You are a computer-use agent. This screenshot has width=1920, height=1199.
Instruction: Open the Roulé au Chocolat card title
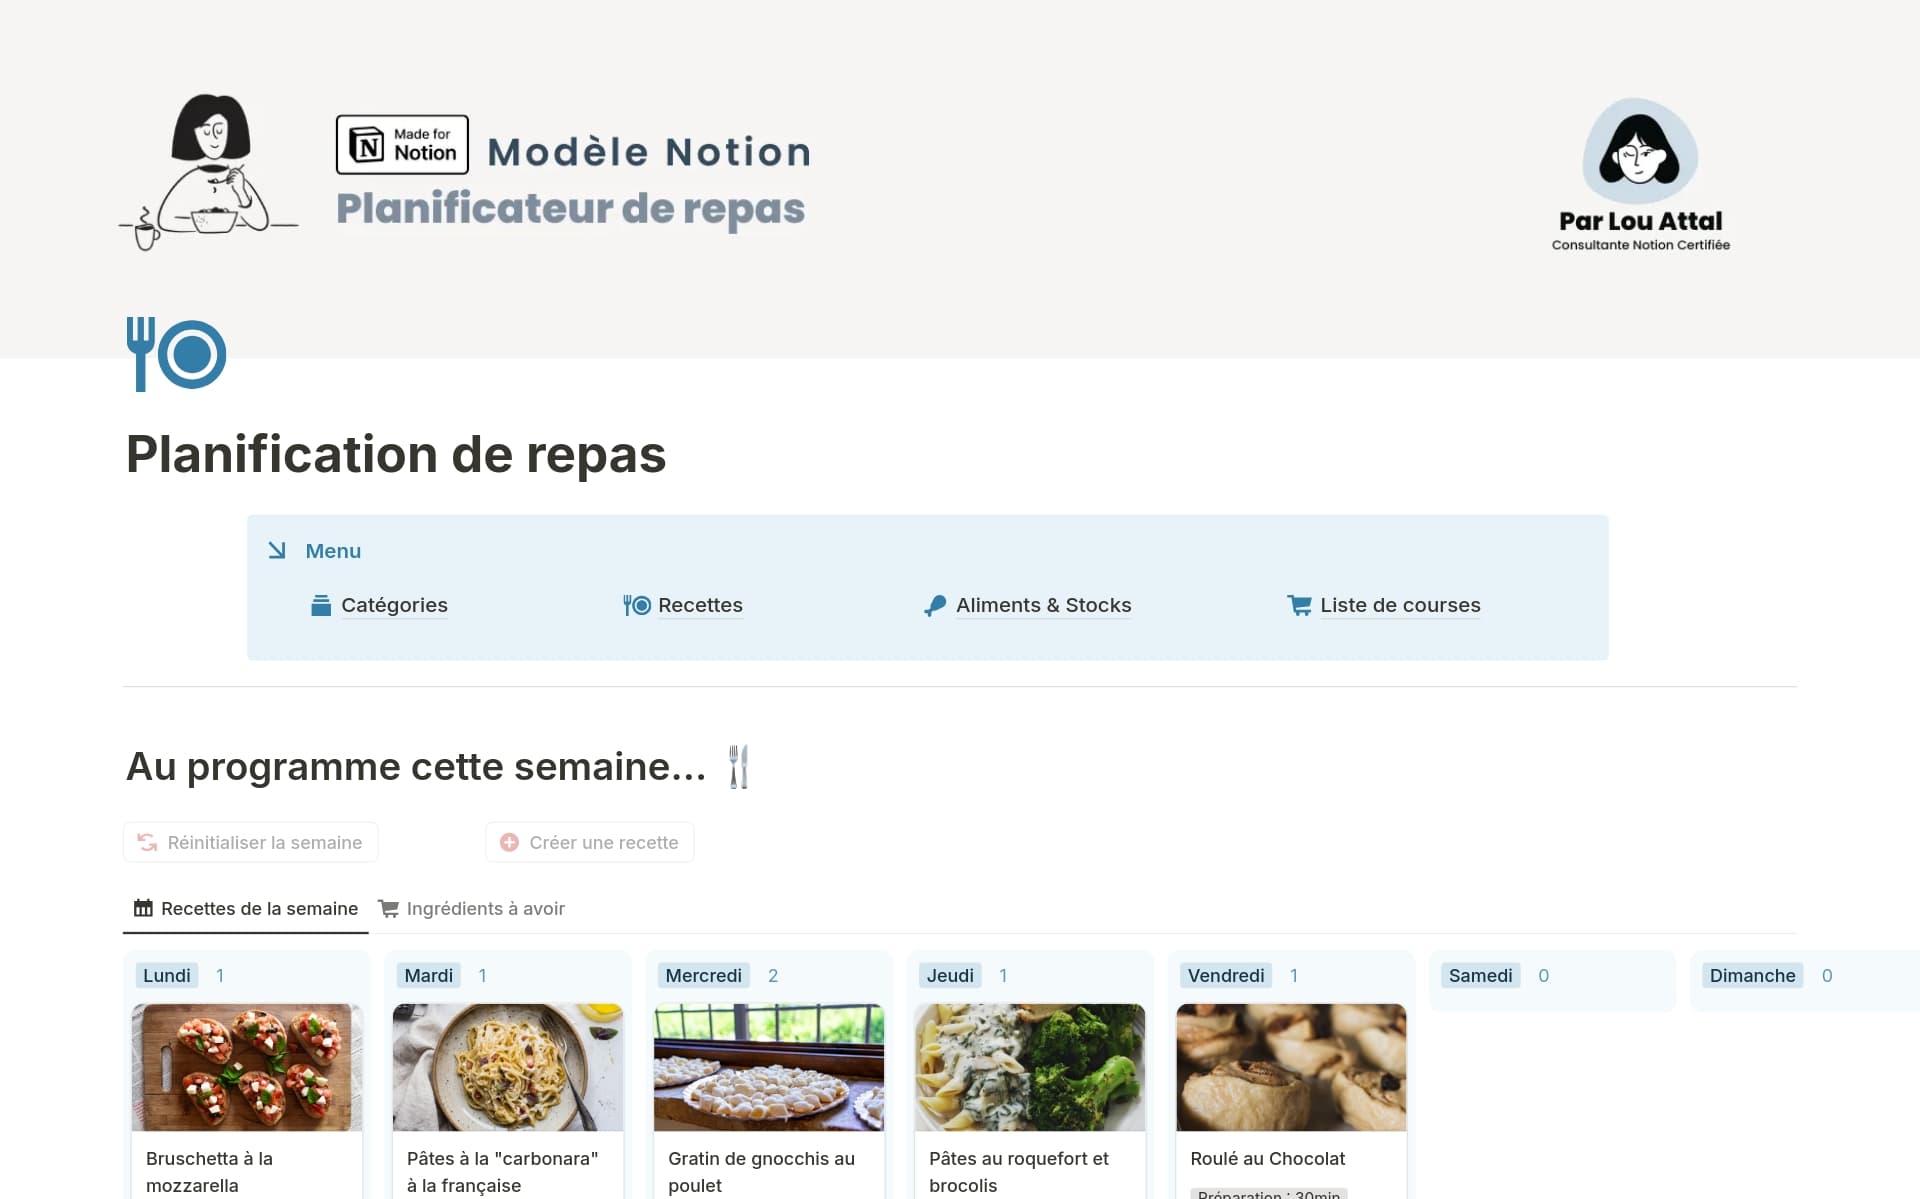(x=1267, y=1158)
